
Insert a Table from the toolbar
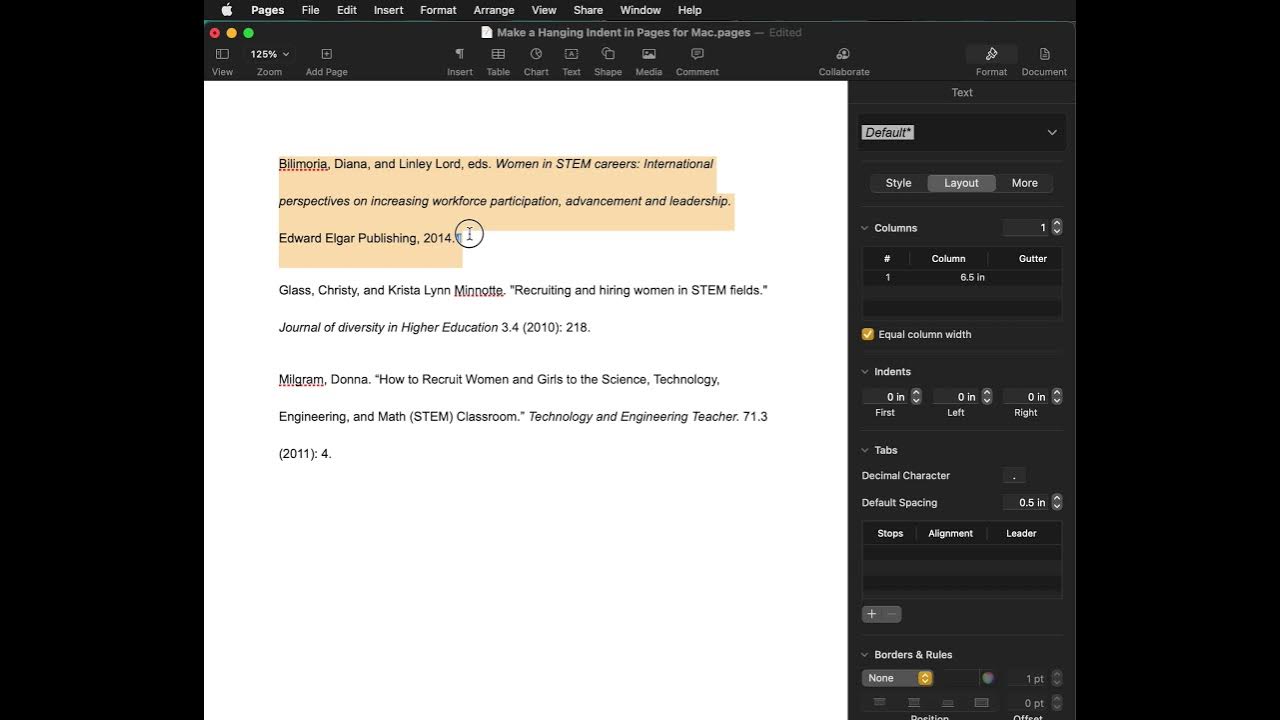[x=498, y=54]
